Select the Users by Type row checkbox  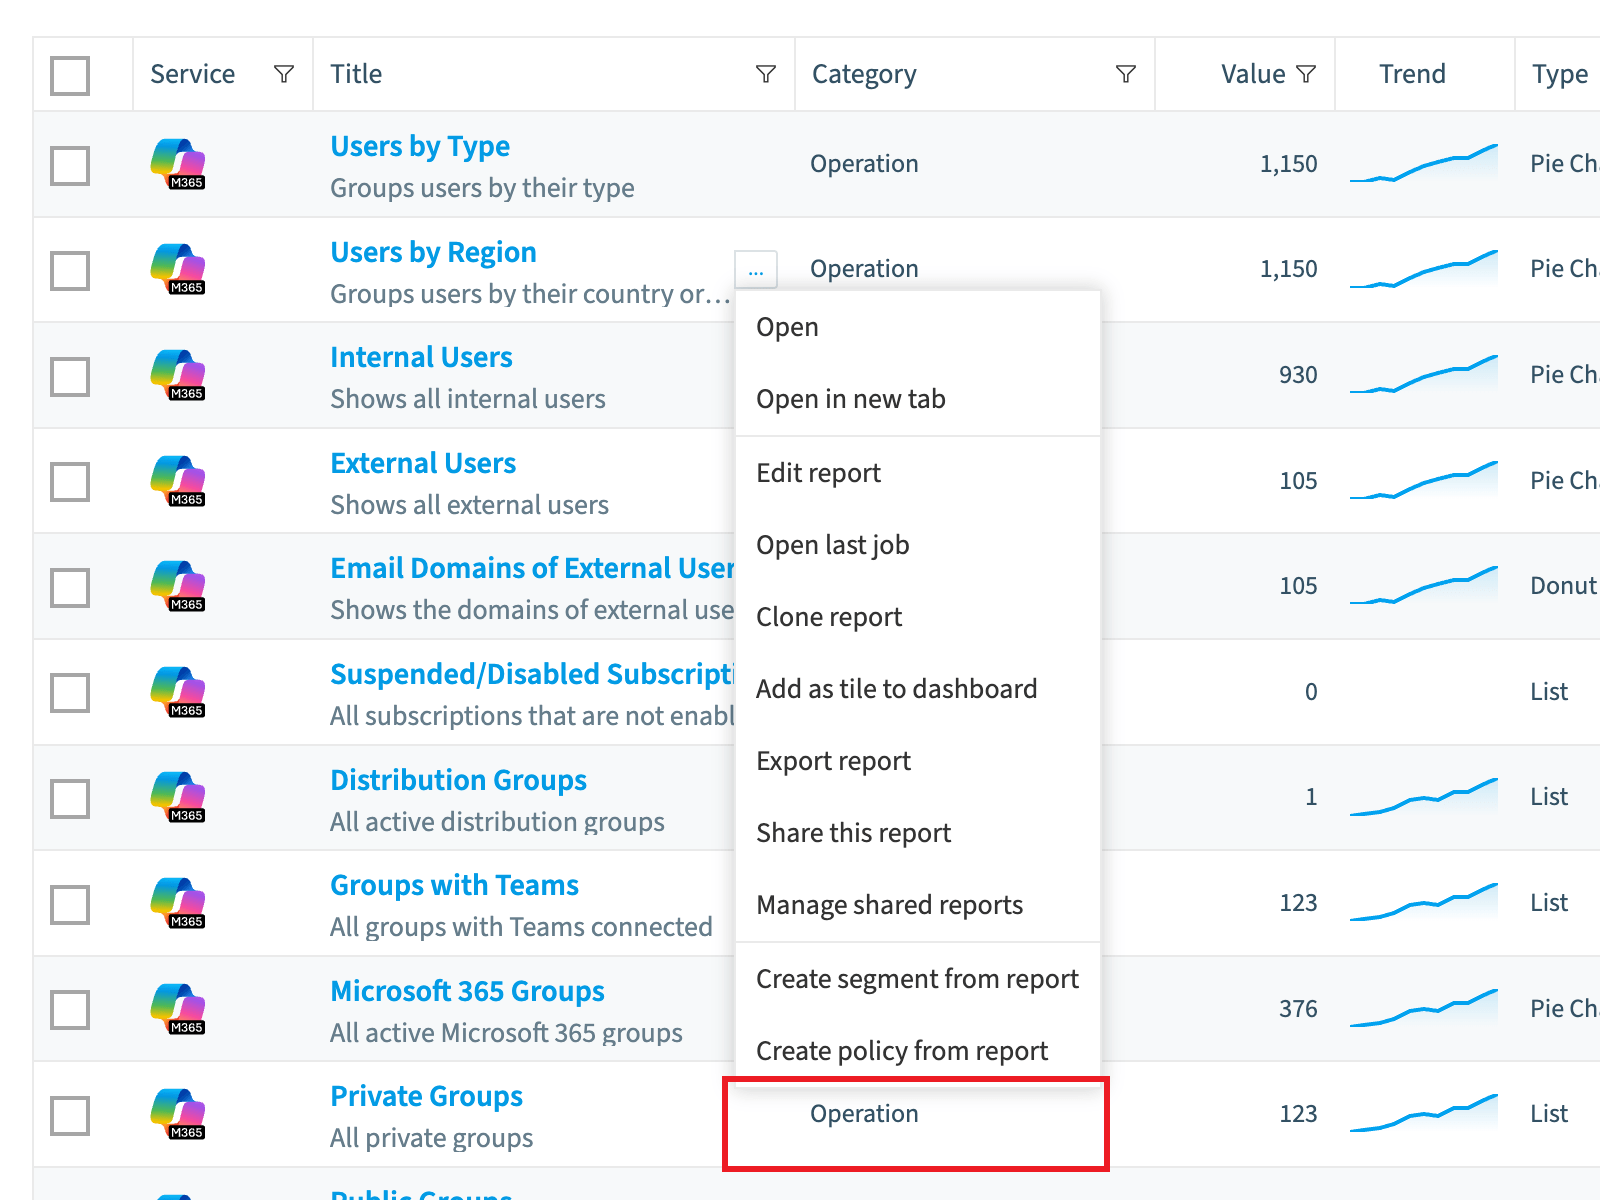[x=70, y=166]
